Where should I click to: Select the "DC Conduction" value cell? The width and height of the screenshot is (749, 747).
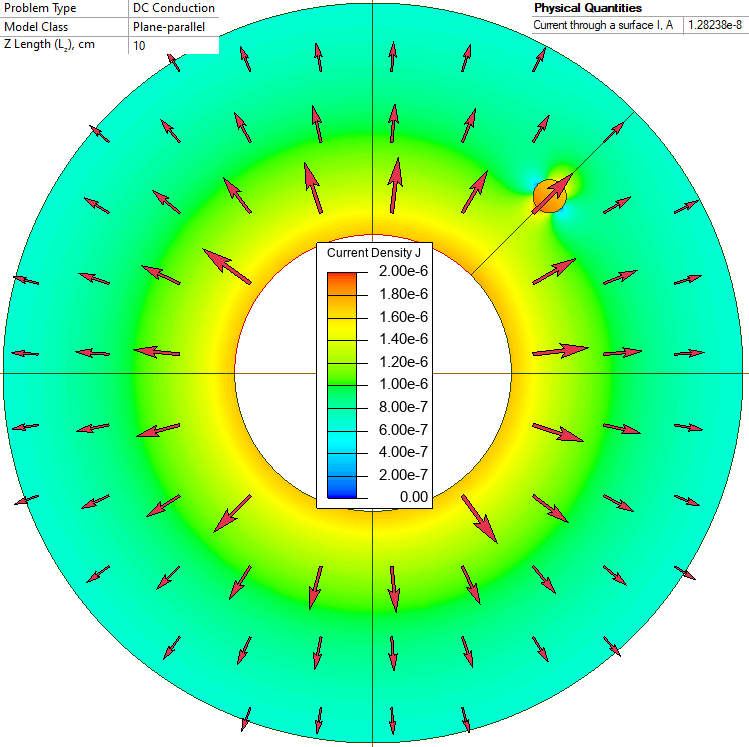click(174, 9)
